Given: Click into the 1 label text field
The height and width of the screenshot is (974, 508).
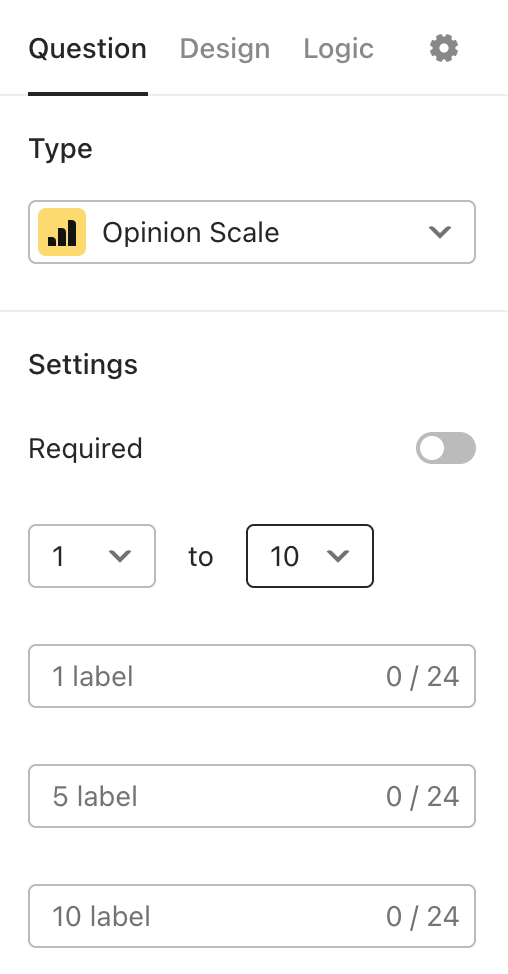Looking at the screenshot, I should click(x=252, y=676).
